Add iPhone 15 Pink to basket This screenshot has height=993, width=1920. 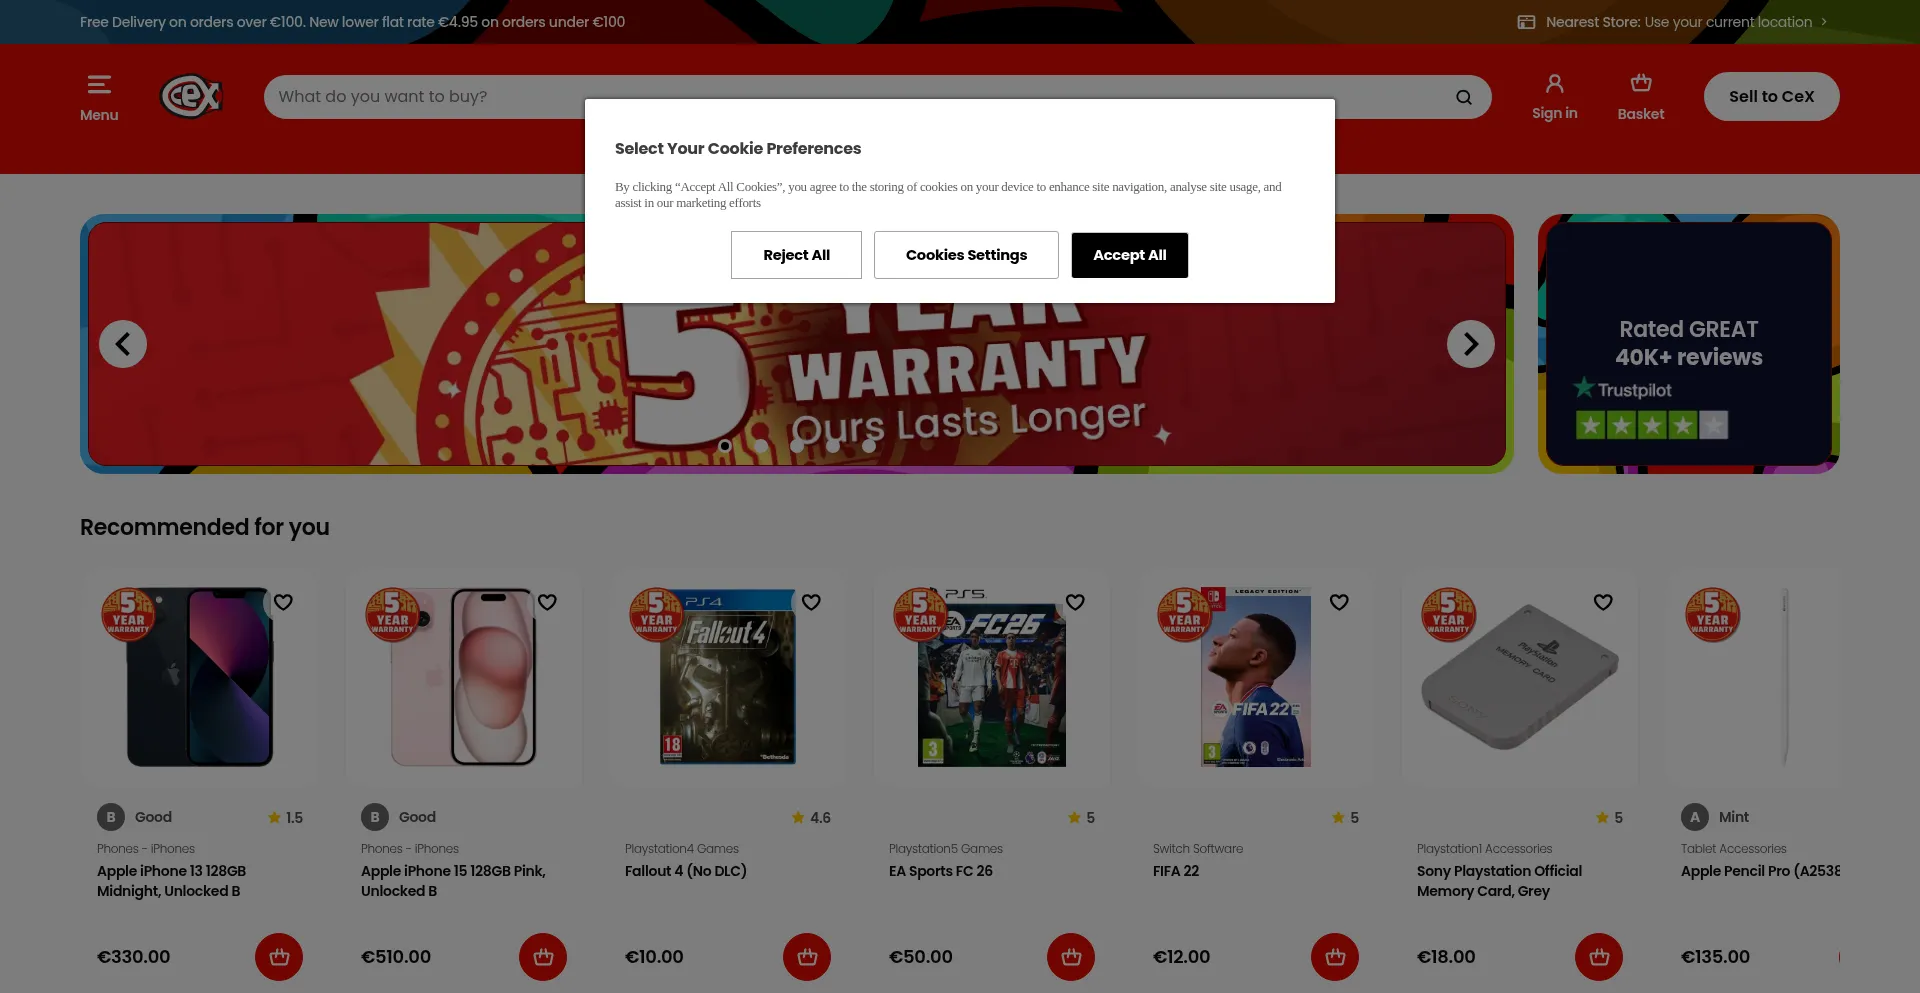click(543, 957)
